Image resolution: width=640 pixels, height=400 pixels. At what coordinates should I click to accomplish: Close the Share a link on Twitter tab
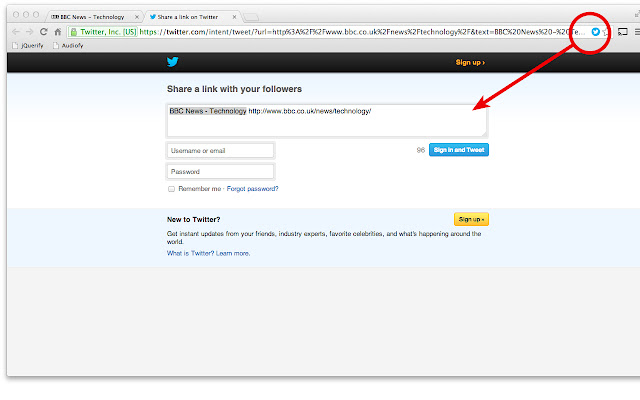point(234,17)
